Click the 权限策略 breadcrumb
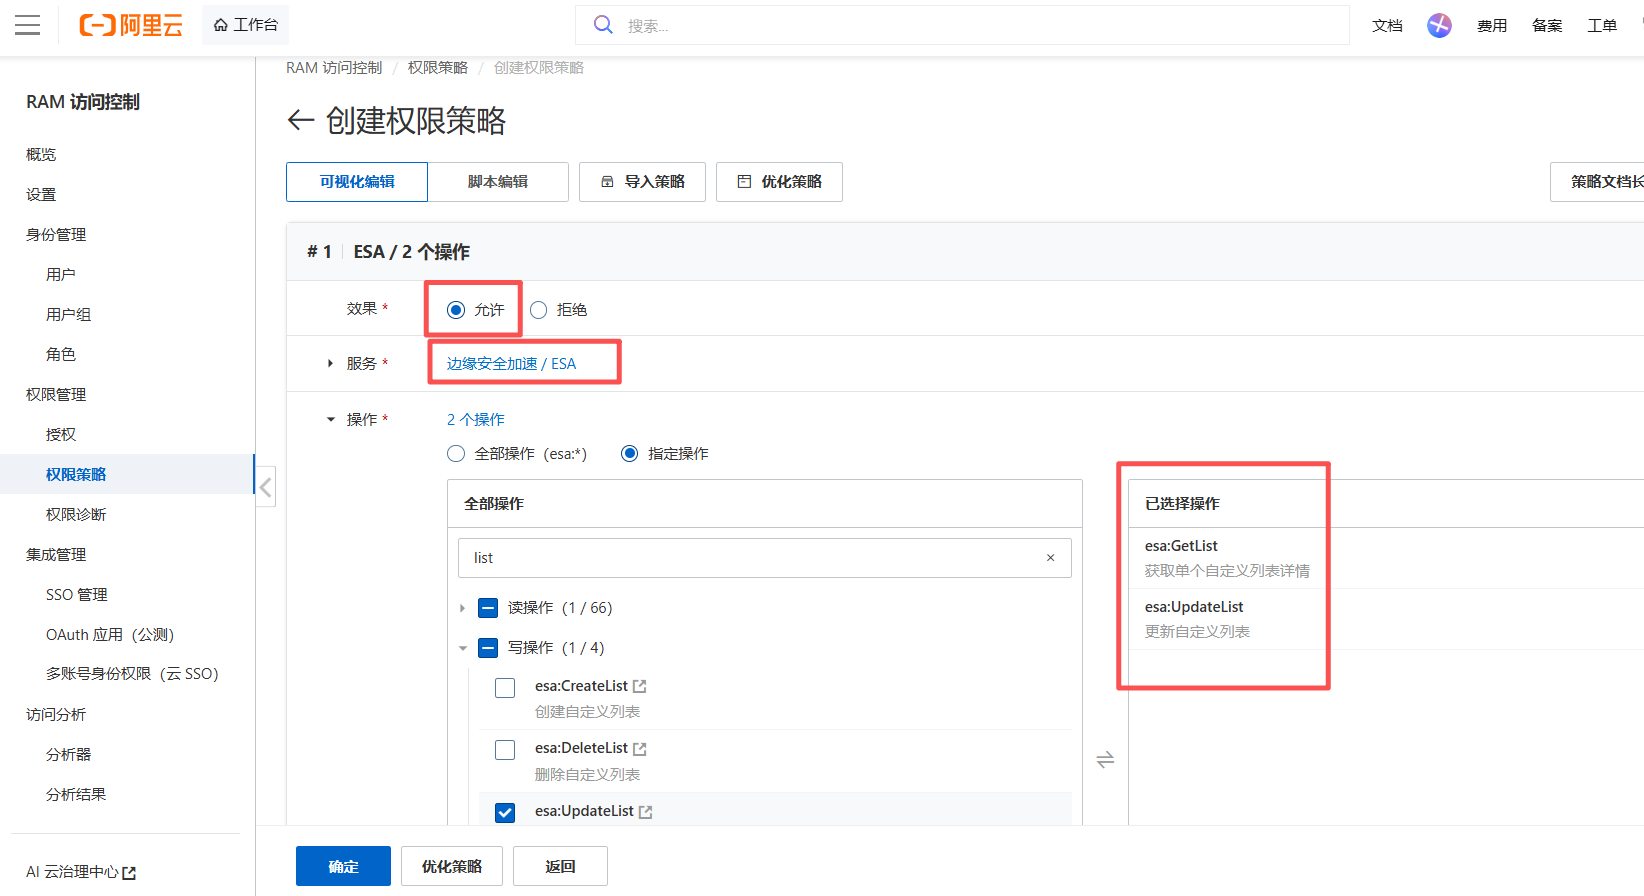Image resolution: width=1644 pixels, height=896 pixels. 438,68
